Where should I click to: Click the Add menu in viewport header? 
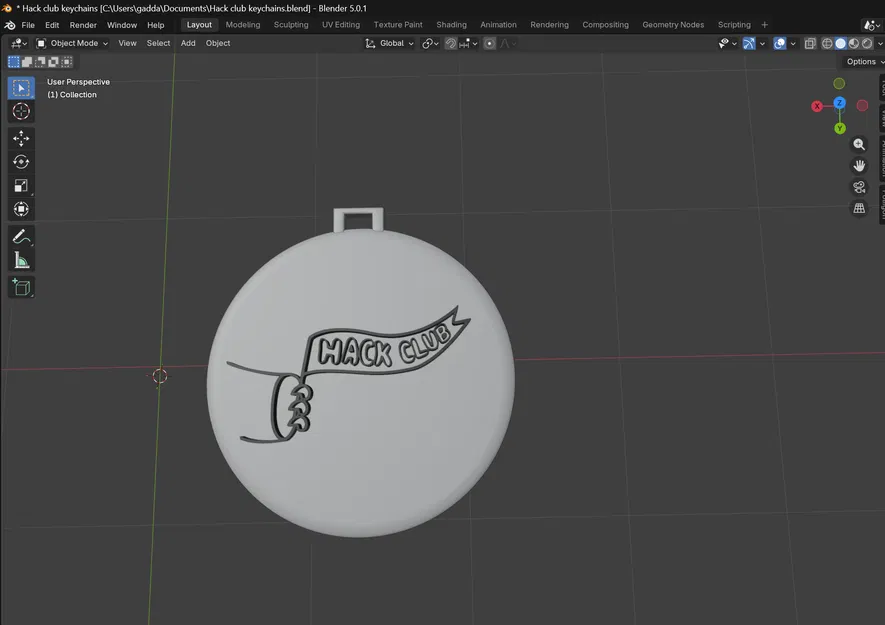pos(188,43)
